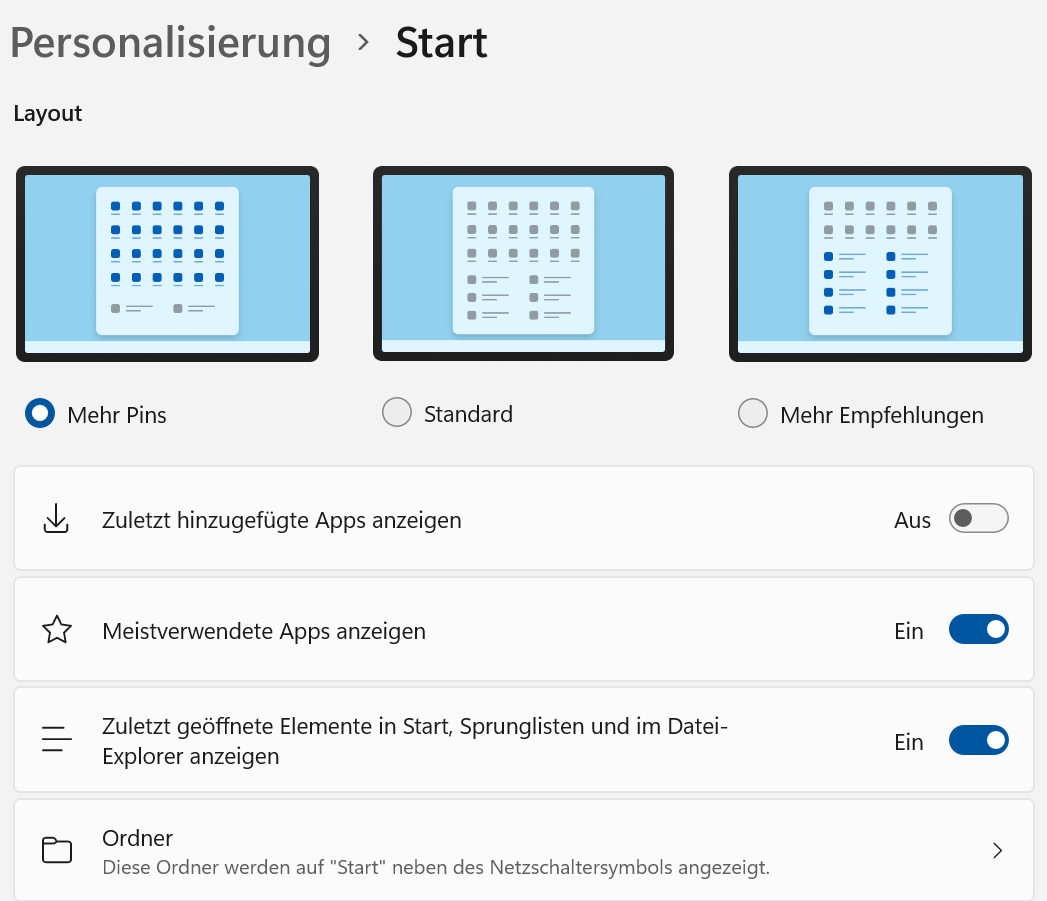Disable Meistverwendete Apps anzeigen toggle
This screenshot has width=1047, height=901.
point(978,630)
